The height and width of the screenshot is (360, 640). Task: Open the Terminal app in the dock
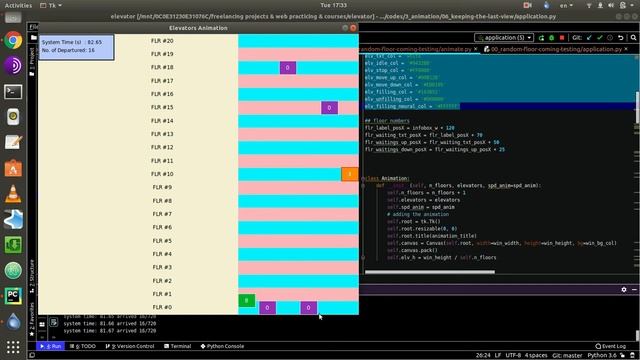[x=13, y=92]
